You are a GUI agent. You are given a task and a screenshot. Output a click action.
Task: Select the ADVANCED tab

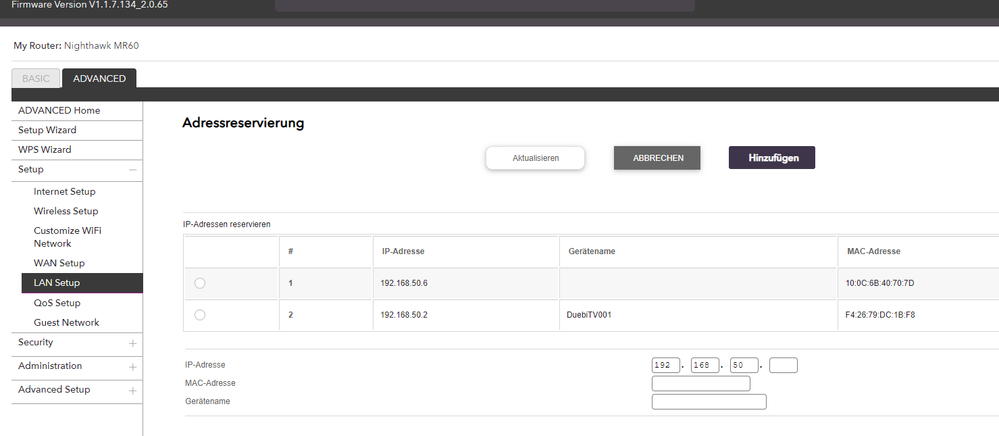[99, 78]
